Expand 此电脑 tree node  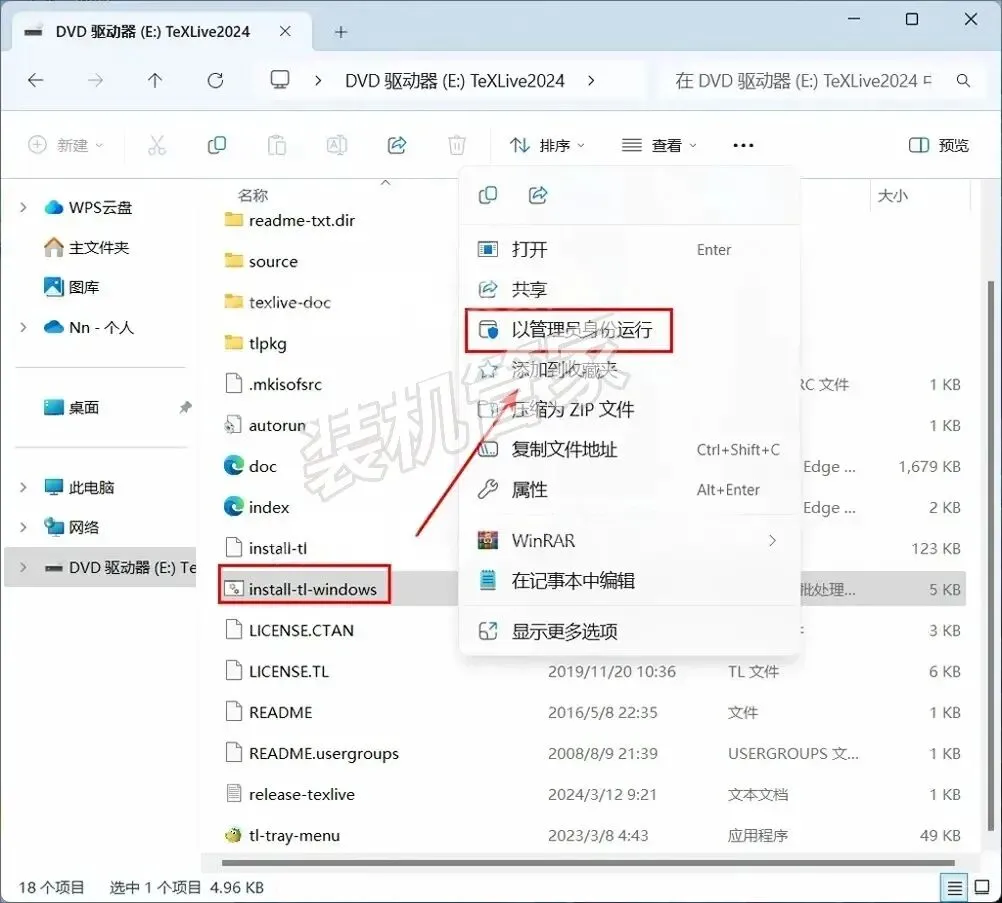tap(23, 487)
